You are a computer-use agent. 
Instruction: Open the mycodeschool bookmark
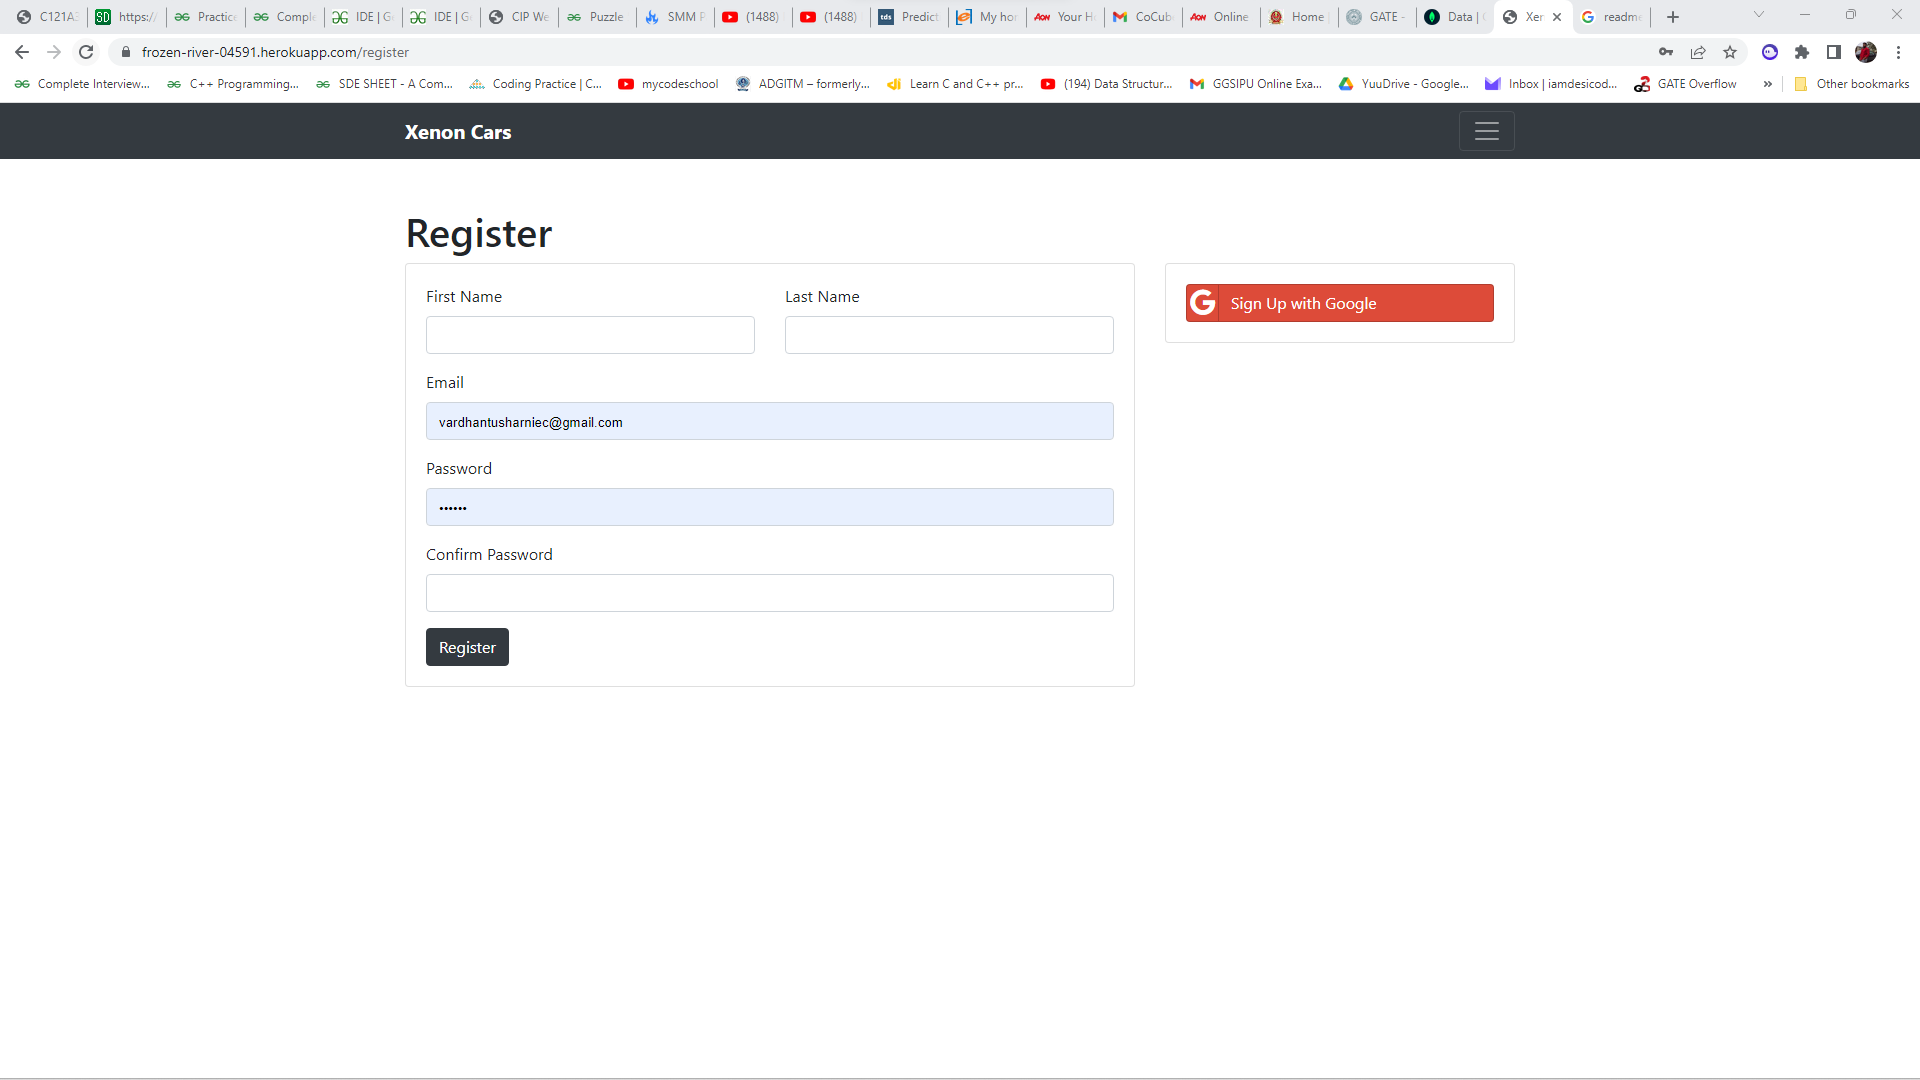tap(668, 84)
